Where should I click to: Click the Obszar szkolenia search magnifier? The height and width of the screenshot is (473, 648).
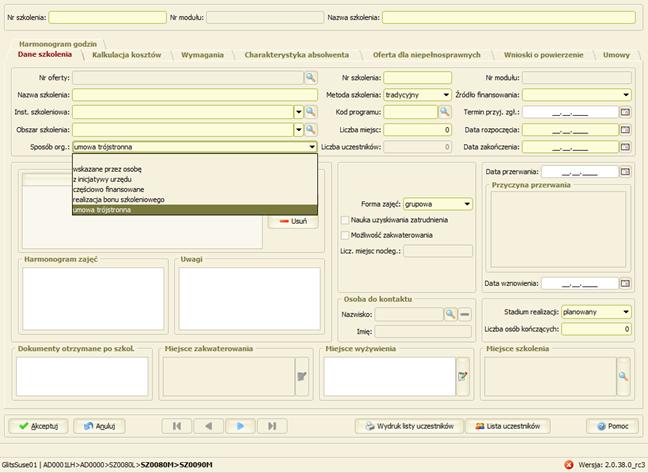coord(310,130)
